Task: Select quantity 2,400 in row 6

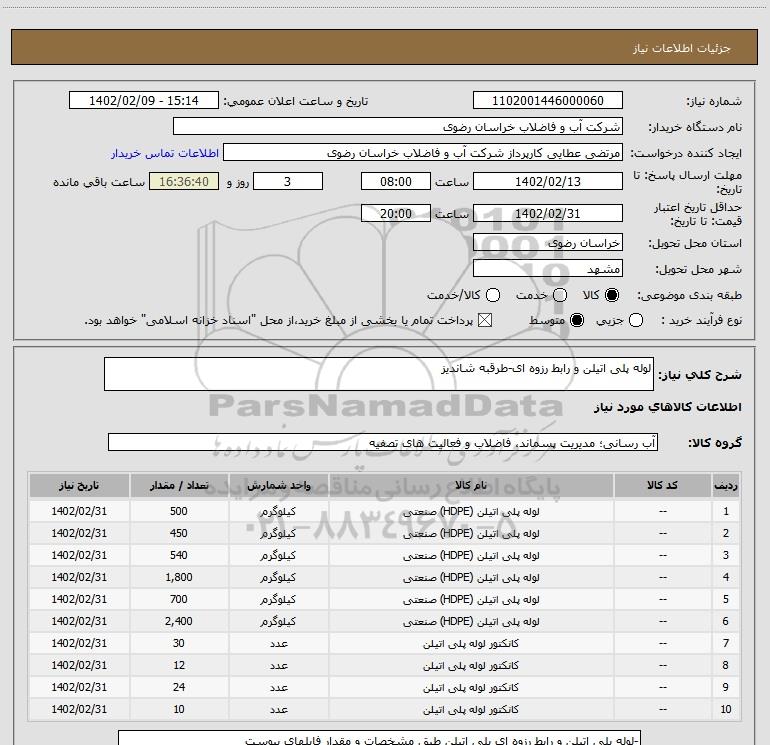Action: click(179, 621)
